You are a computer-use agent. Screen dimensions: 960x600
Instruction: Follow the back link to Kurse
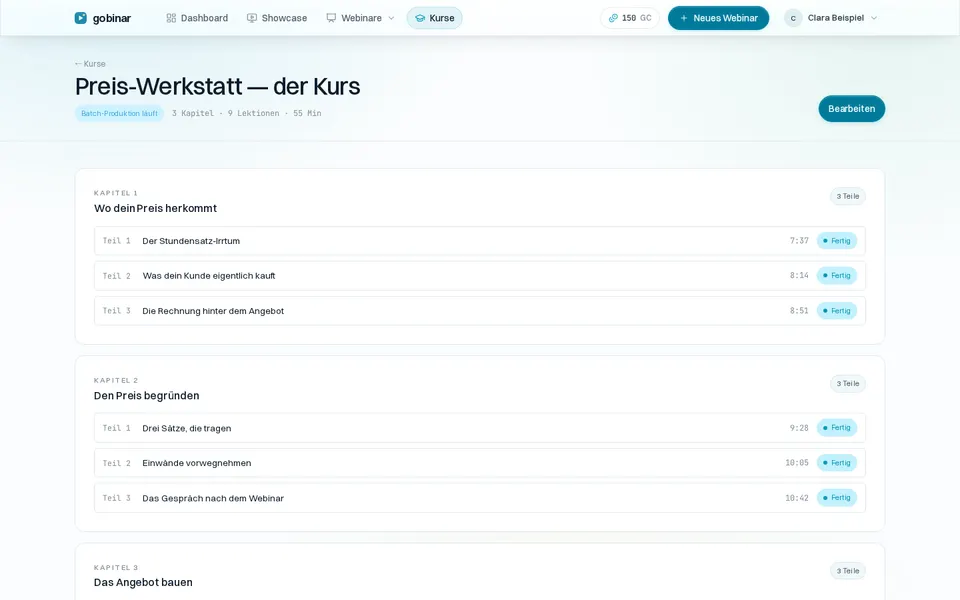click(90, 64)
